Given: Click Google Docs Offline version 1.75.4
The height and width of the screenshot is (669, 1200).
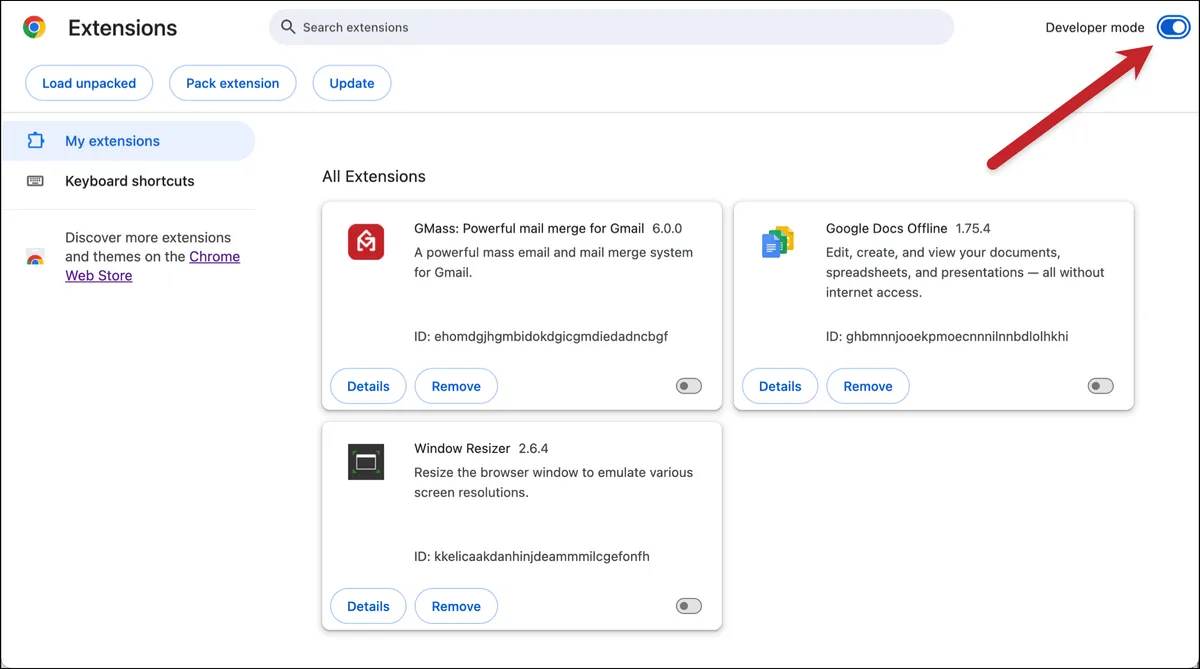Looking at the screenshot, I should point(973,228).
